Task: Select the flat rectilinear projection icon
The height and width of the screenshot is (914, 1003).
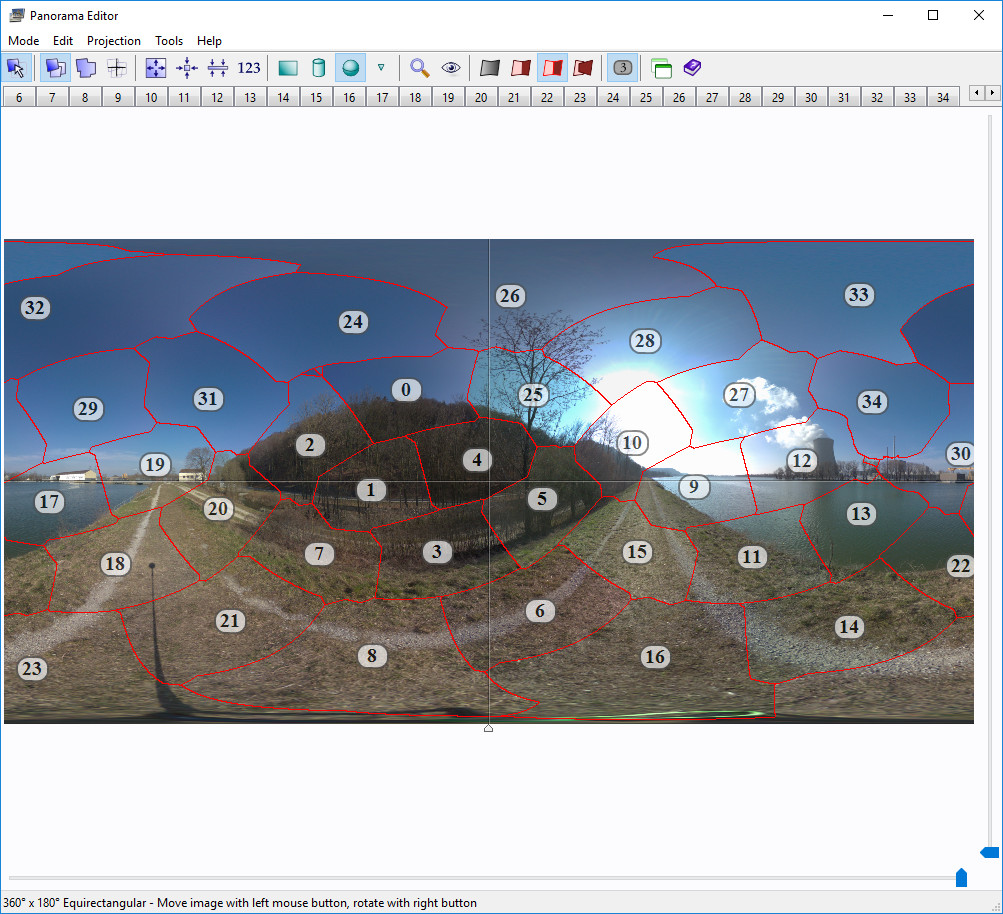Action: [x=288, y=68]
